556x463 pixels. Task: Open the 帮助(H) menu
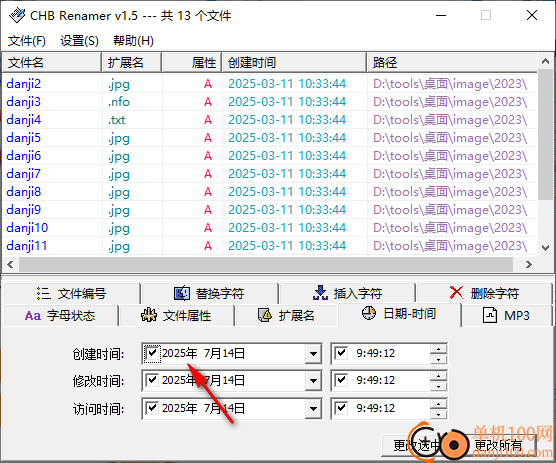tap(133, 41)
